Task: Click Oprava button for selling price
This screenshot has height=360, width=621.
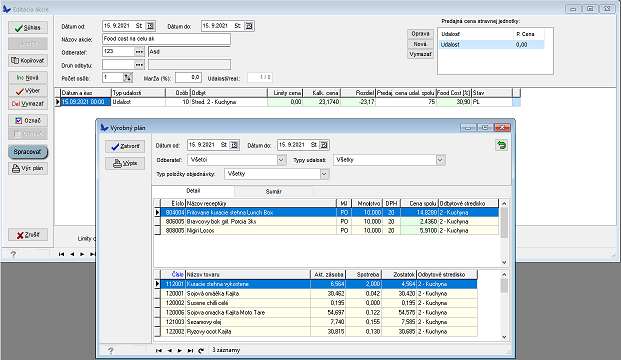Action: [420, 34]
